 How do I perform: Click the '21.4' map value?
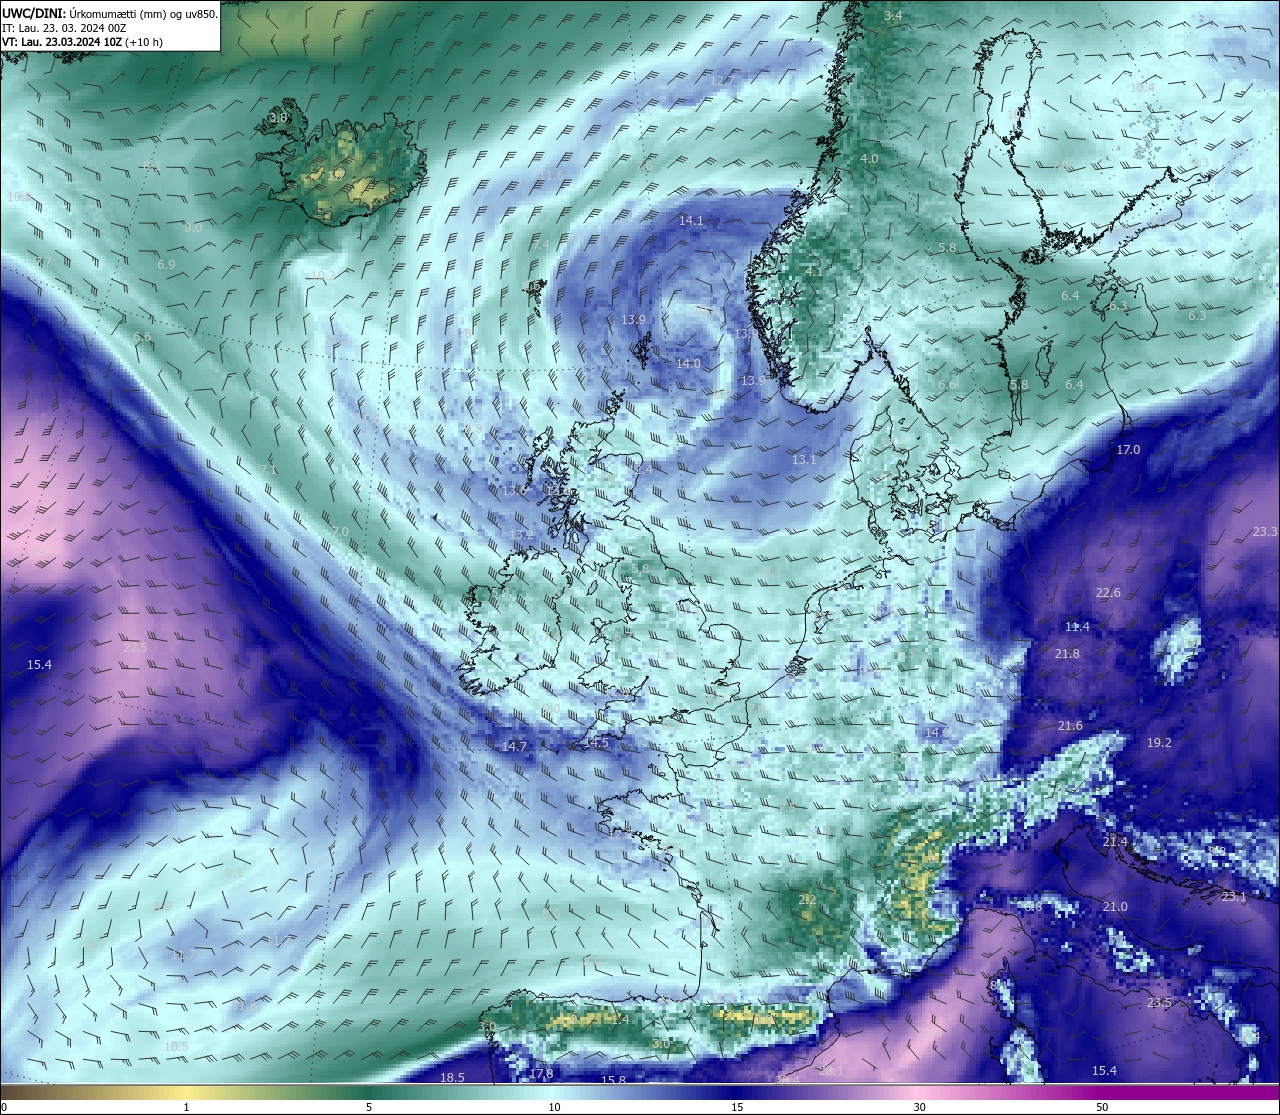click(x=1115, y=842)
